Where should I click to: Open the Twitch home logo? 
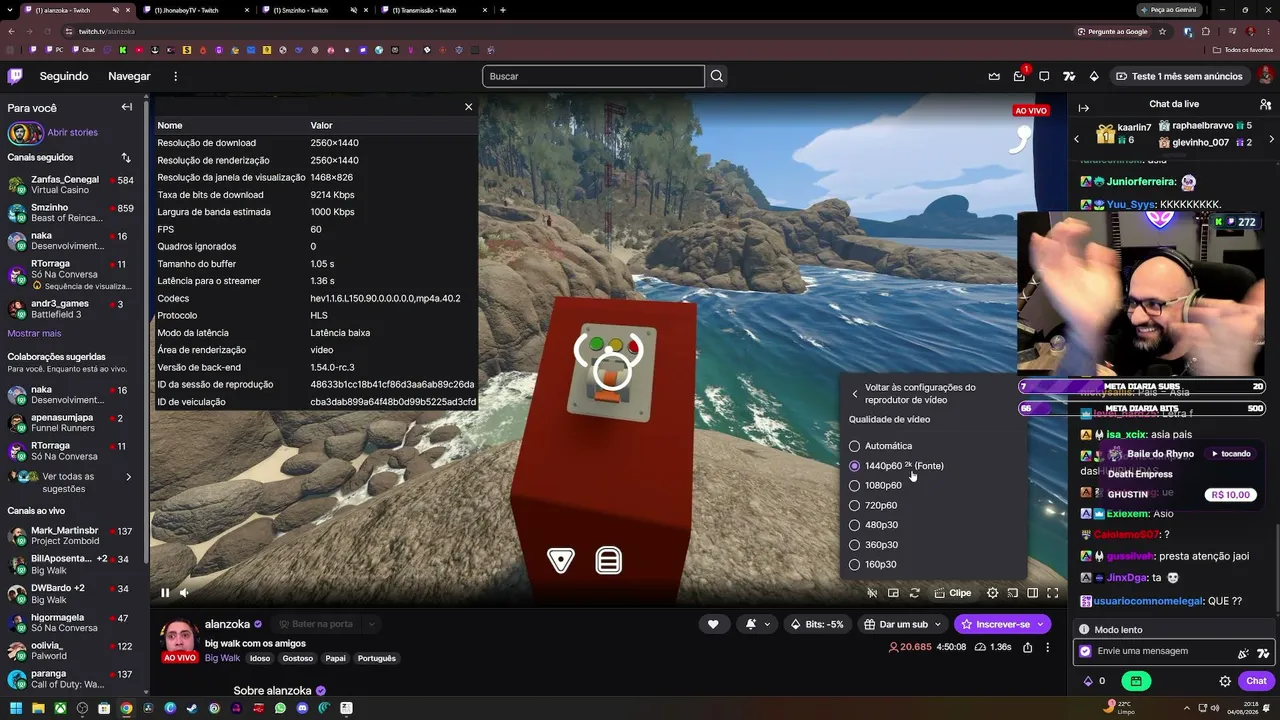click(x=15, y=76)
